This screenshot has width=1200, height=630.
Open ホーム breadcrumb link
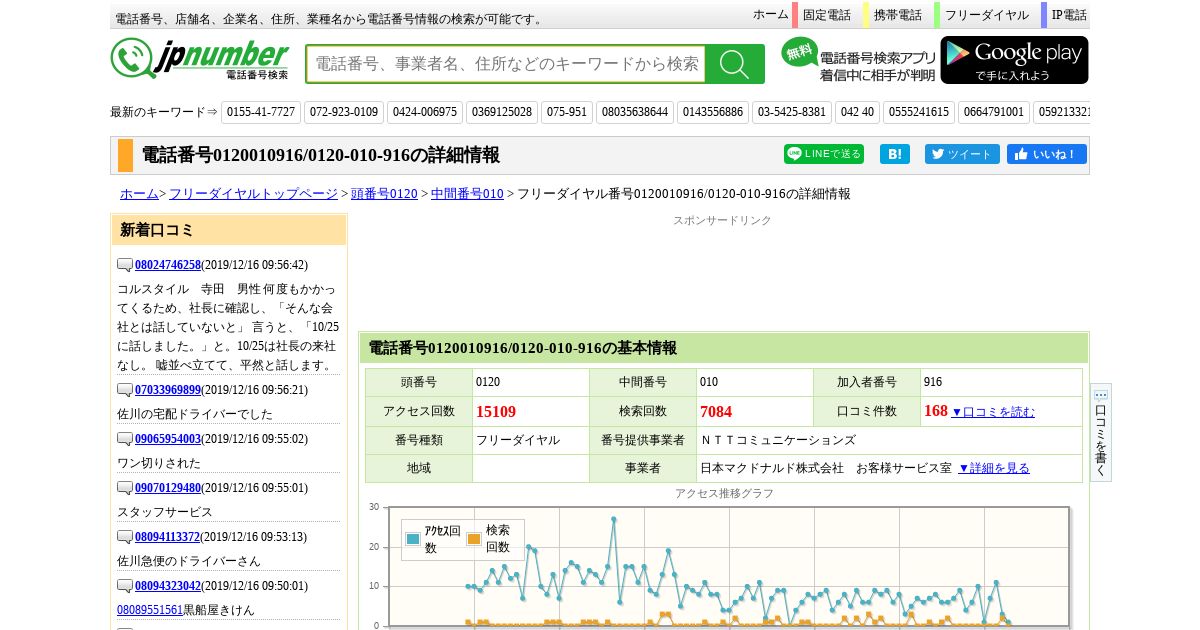pyautogui.click(x=139, y=194)
